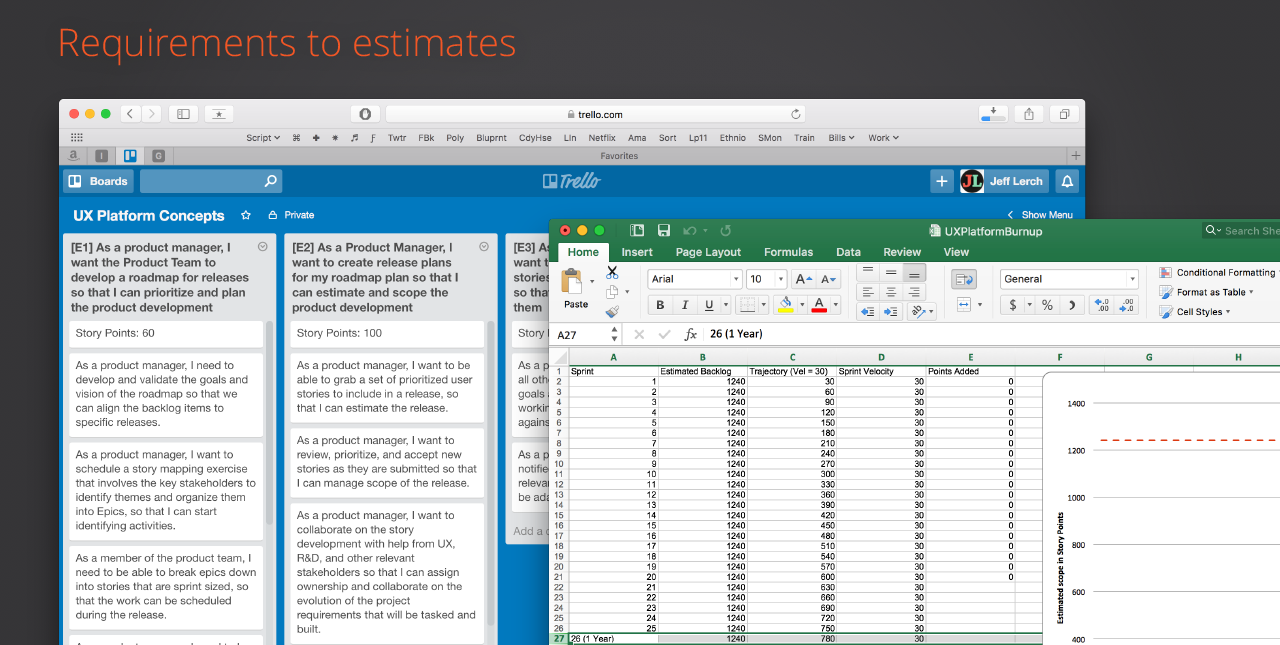This screenshot has width=1280, height=645.
Task: Click the Merge cells icon
Action: click(964, 304)
